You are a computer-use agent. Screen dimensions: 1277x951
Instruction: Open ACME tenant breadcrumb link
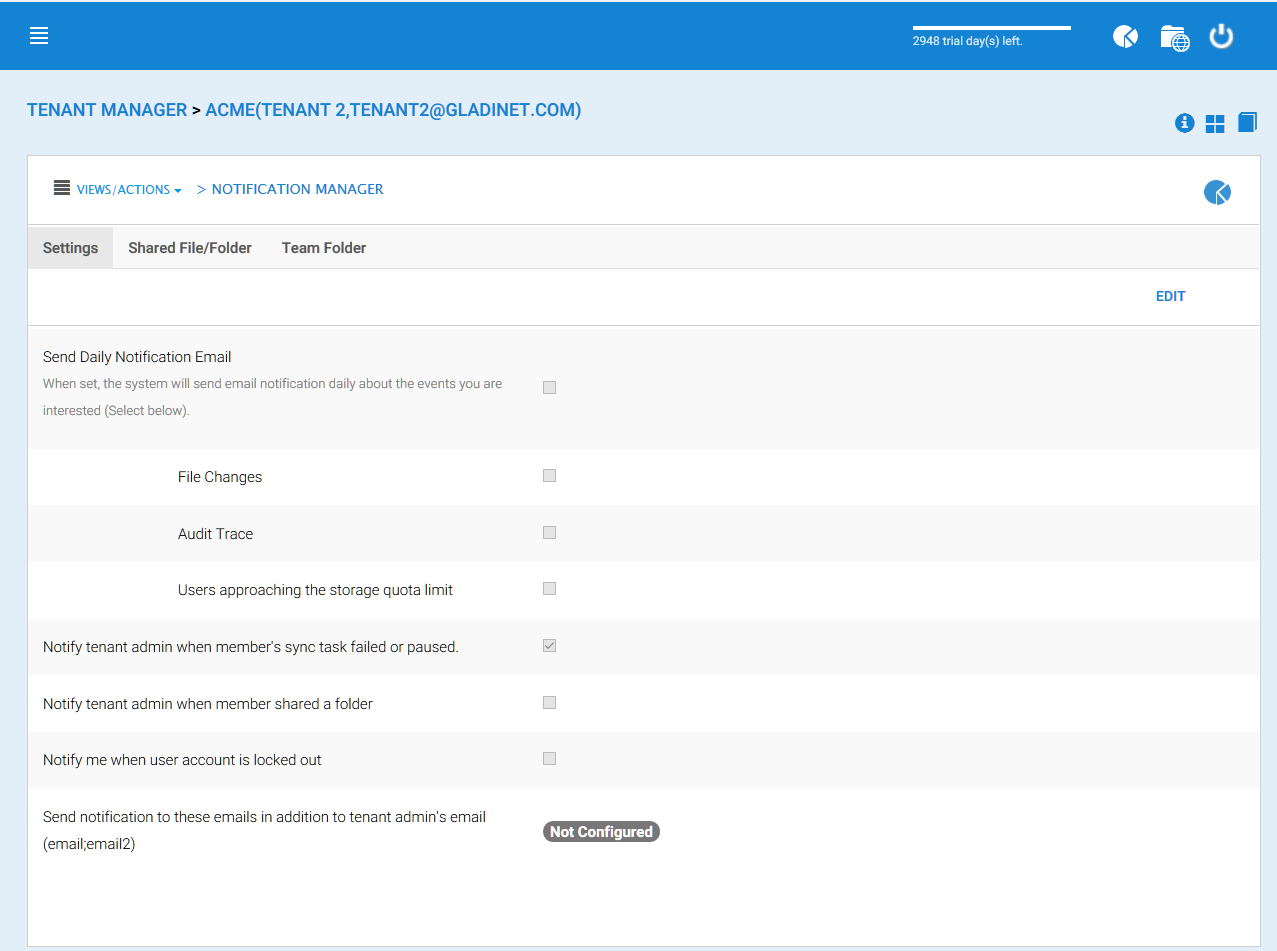click(393, 110)
